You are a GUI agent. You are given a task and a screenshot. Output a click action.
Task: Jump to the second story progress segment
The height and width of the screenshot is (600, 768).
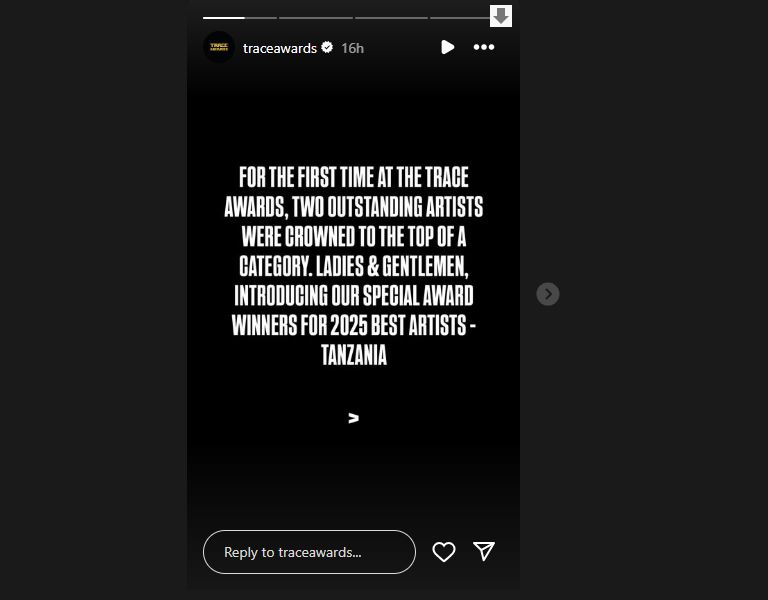[316, 18]
